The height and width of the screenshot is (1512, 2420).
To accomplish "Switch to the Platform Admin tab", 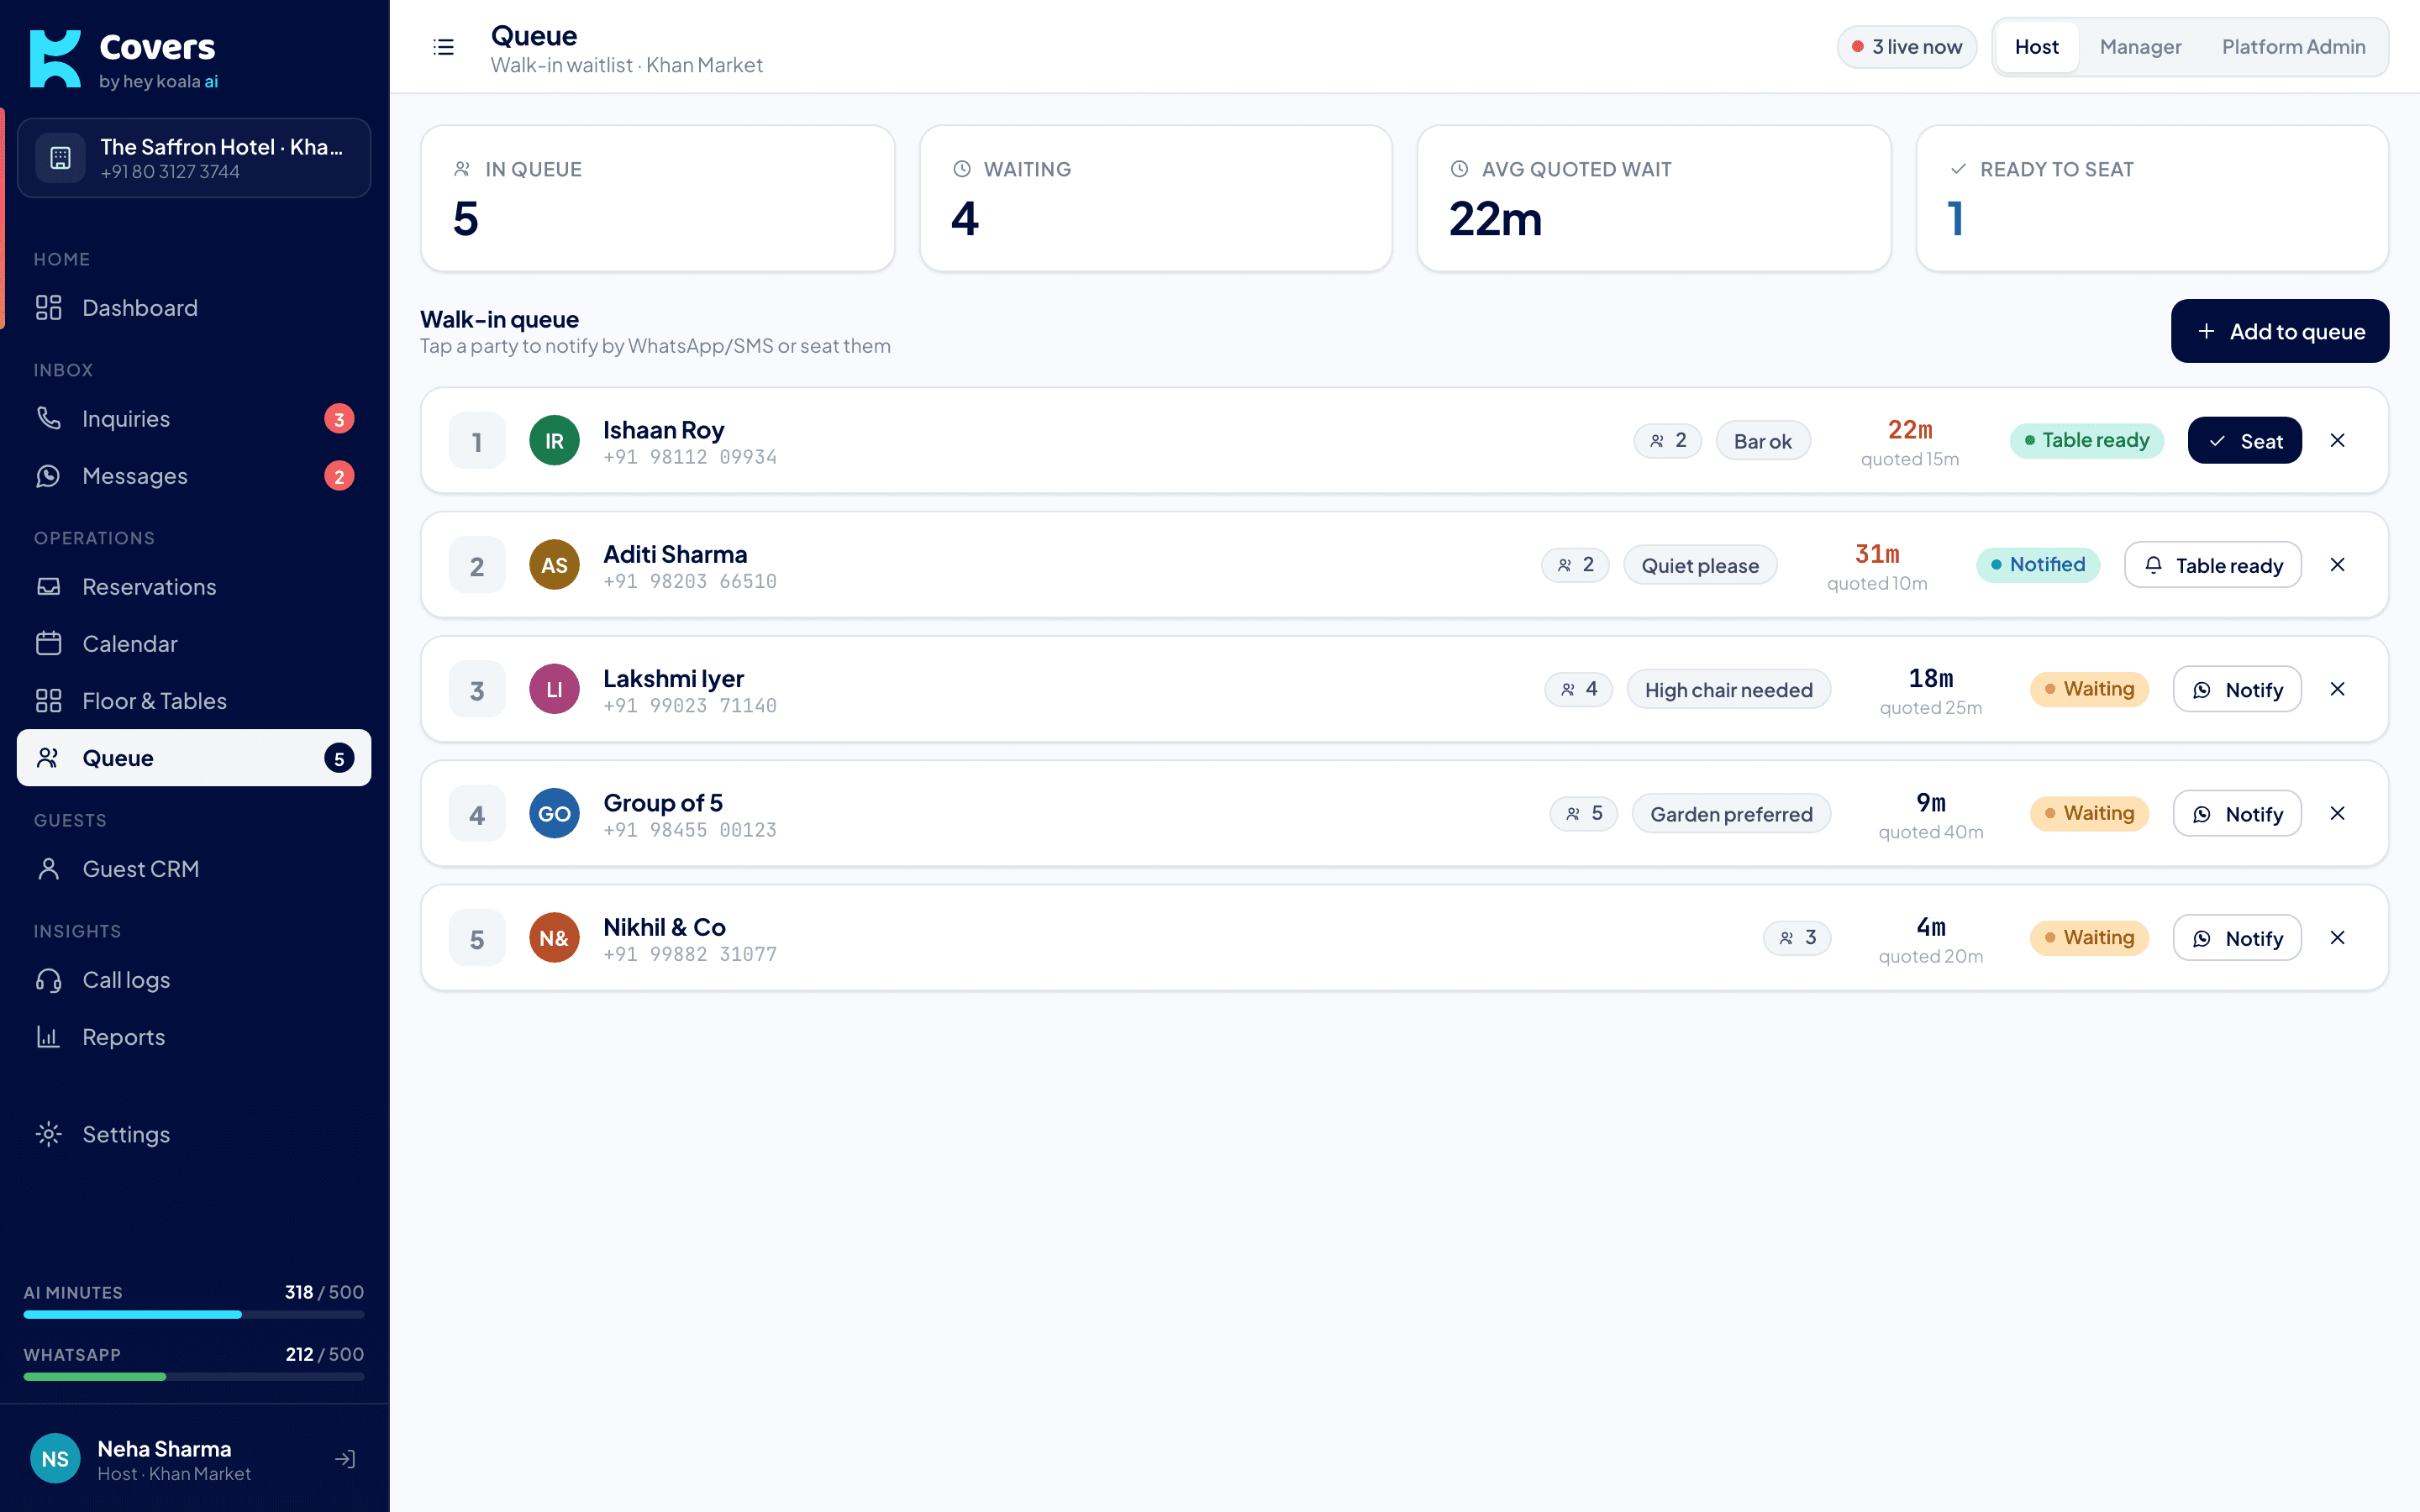I will point(2293,47).
